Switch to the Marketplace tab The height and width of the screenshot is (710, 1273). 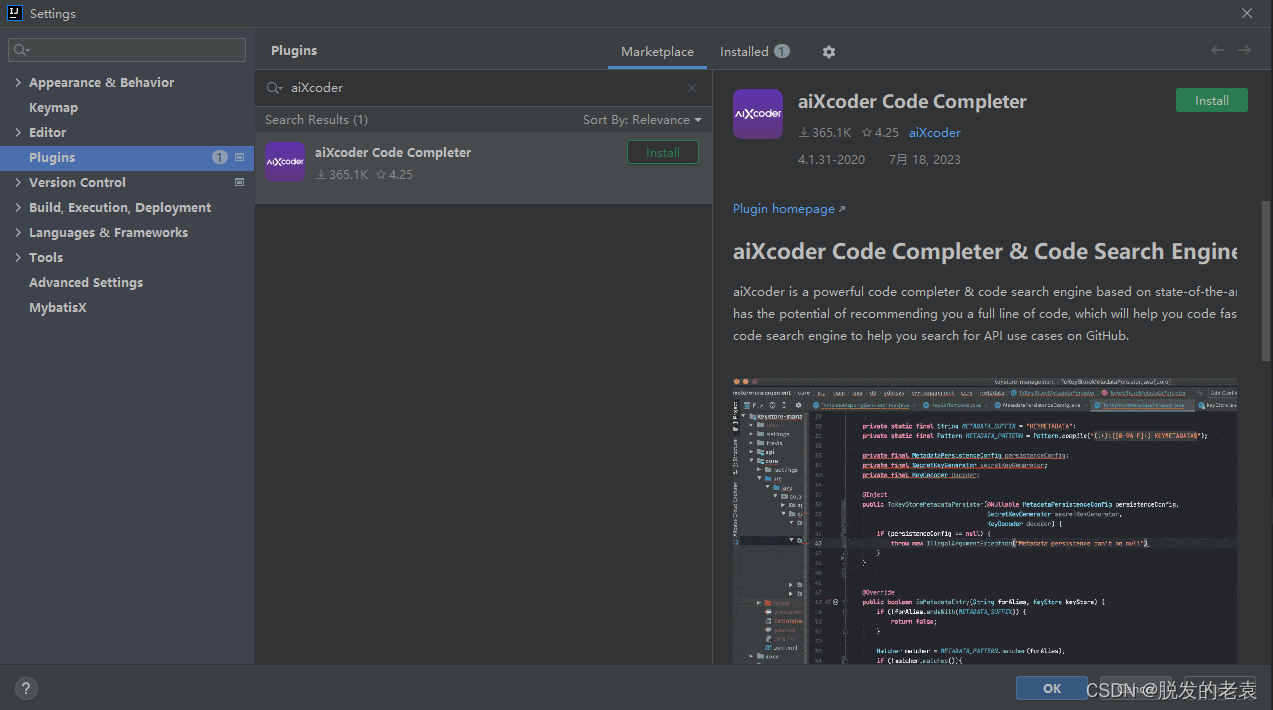(657, 51)
